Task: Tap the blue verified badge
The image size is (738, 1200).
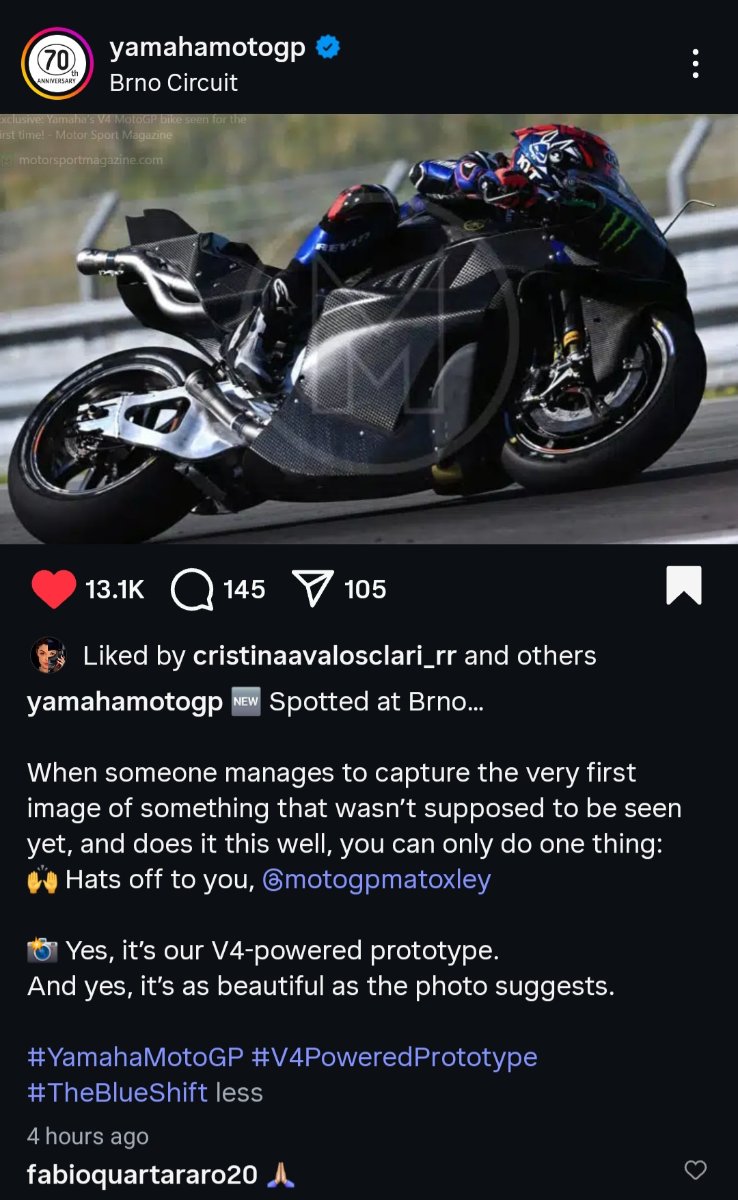Action: point(328,47)
